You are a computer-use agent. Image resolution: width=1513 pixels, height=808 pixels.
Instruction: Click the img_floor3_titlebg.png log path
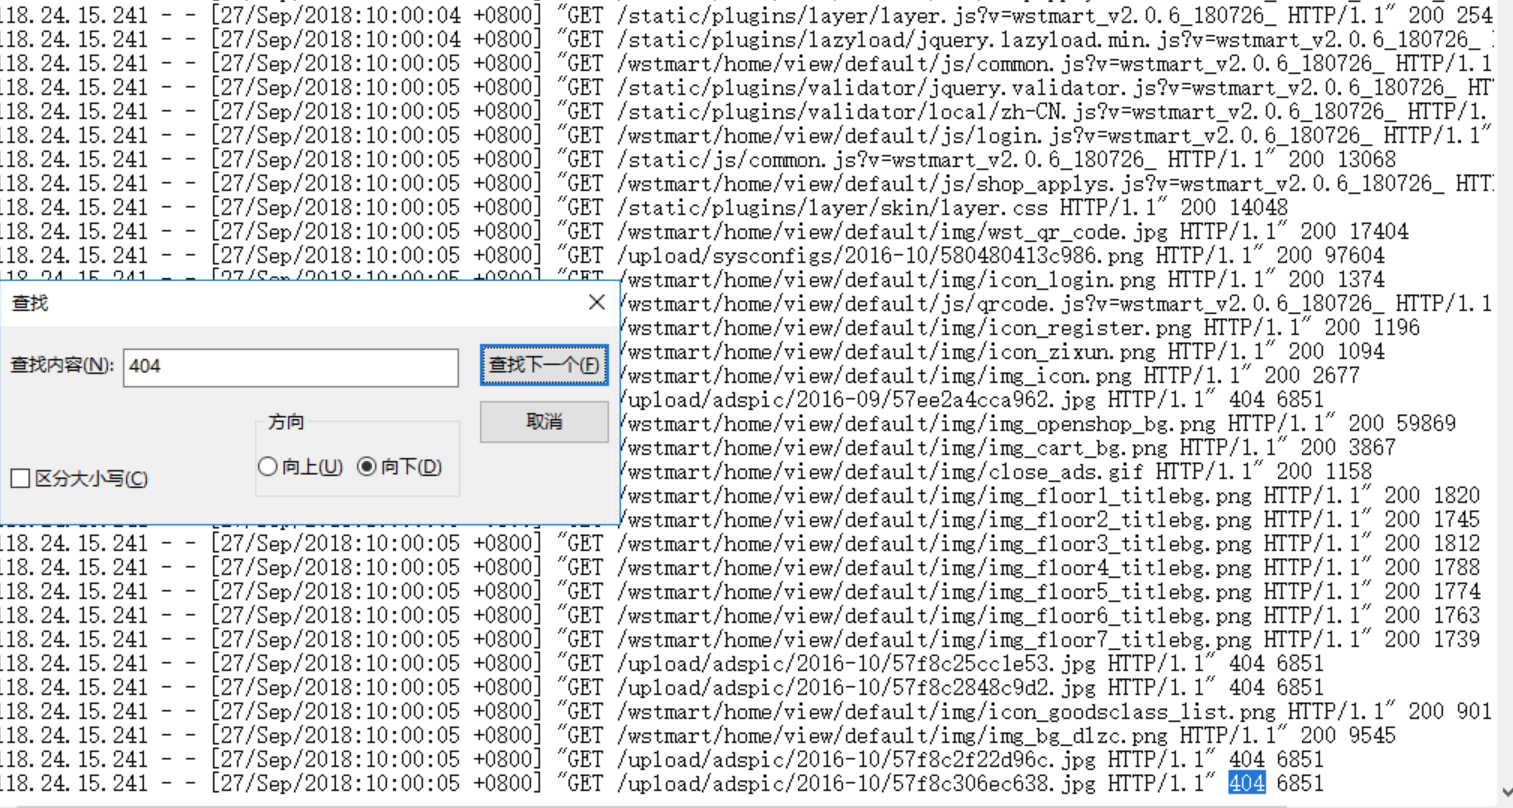[934, 543]
